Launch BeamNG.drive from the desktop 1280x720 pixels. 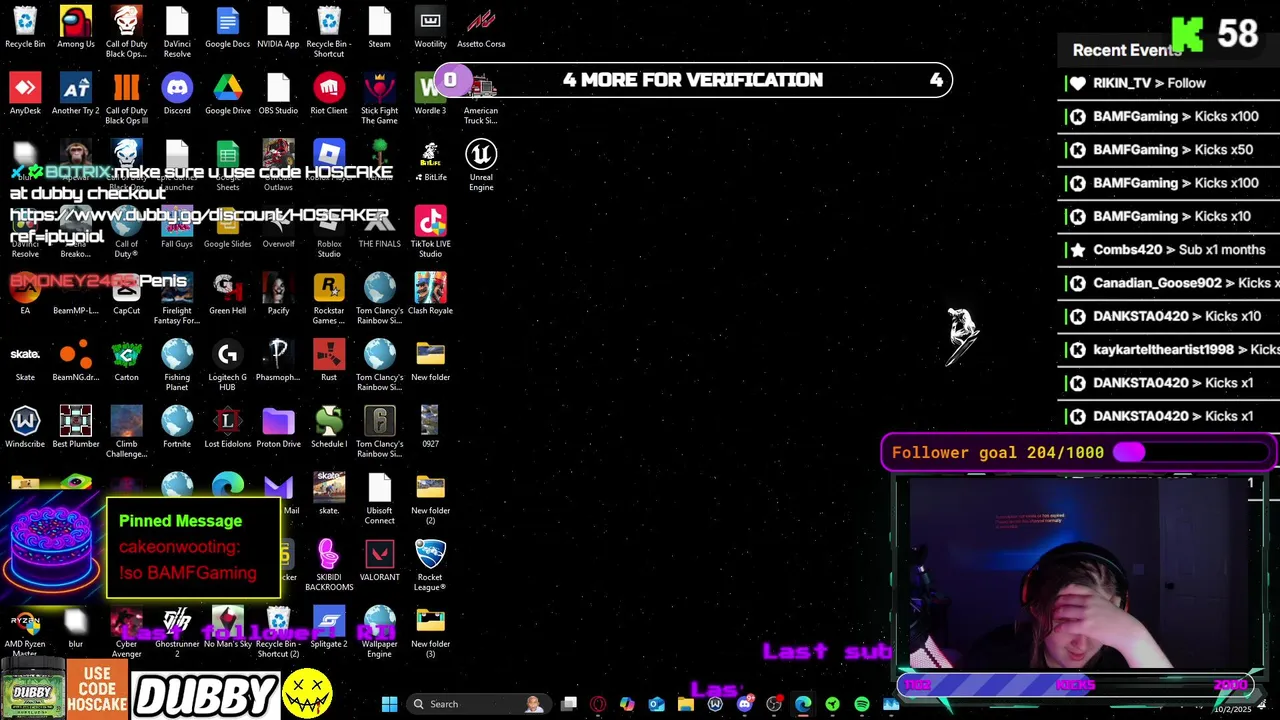pyautogui.click(x=76, y=360)
